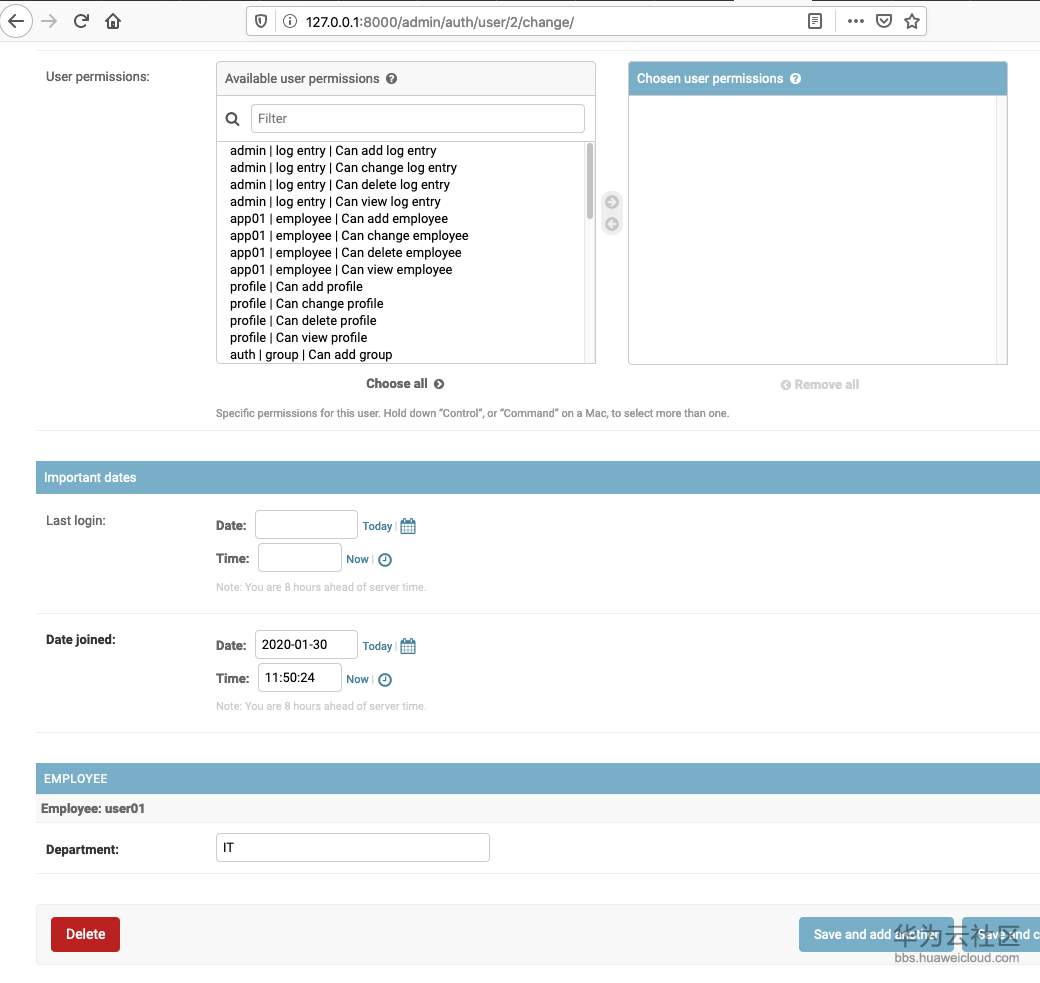The image size is (1040, 983).
Task: Open the browser home page
Action: pyautogui.click(x=113, y=21)
